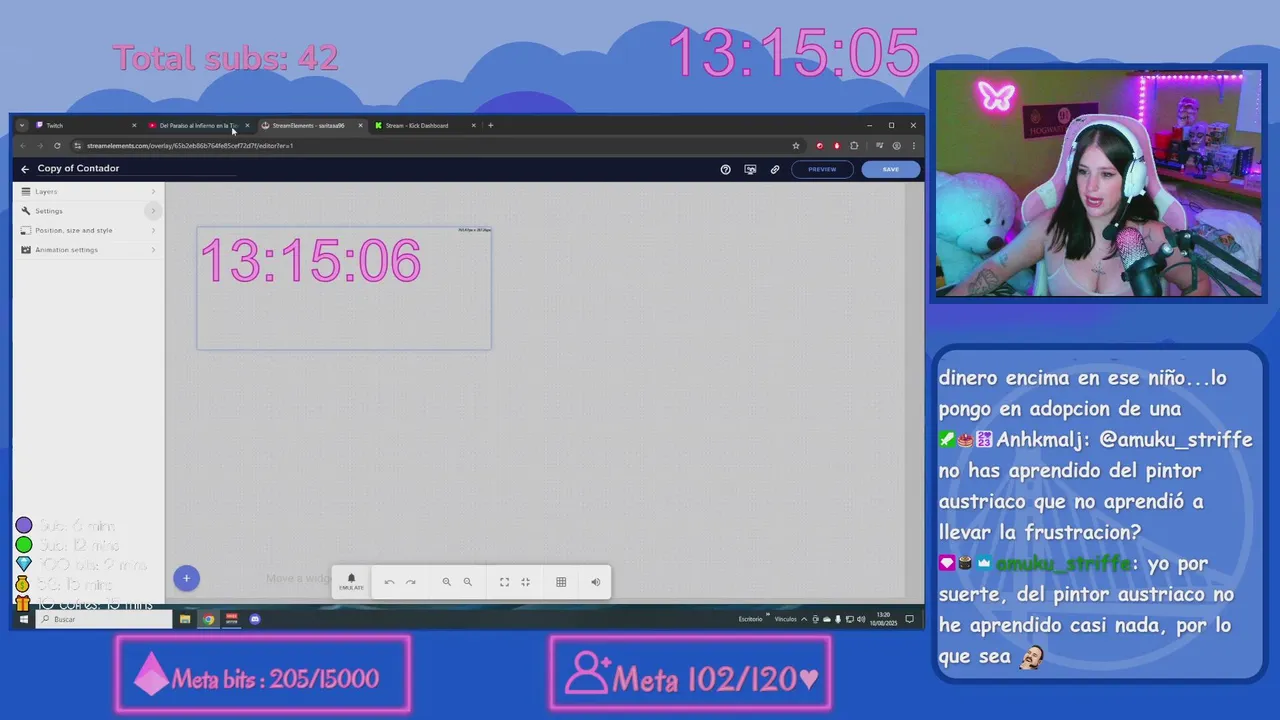
Task: Click the PREVIEW button
Action: coord(822,169)
